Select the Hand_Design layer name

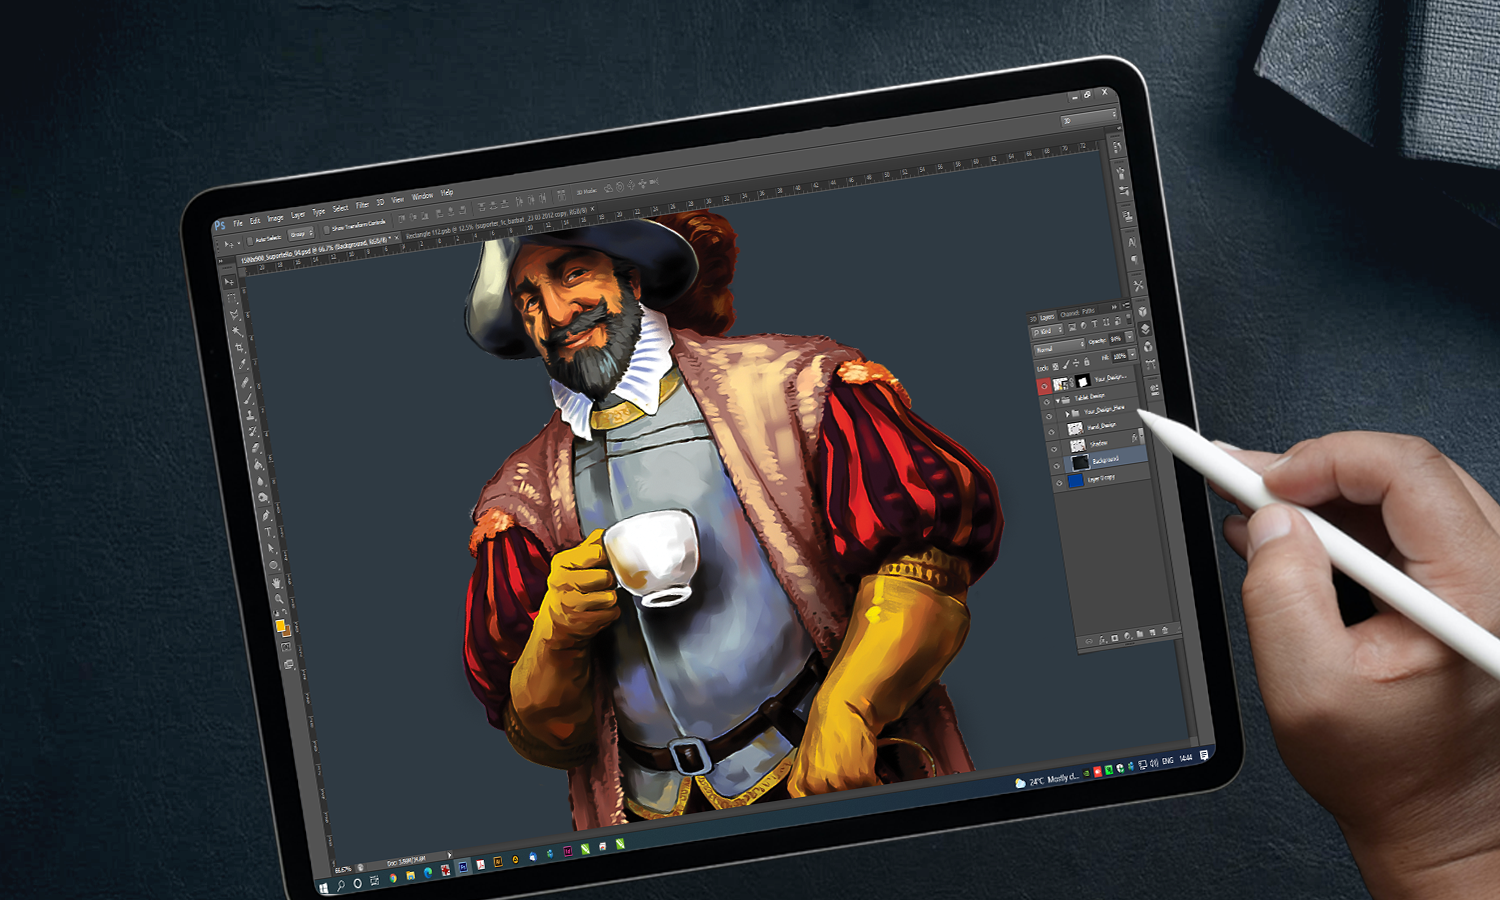click(x=1102, y=426)
